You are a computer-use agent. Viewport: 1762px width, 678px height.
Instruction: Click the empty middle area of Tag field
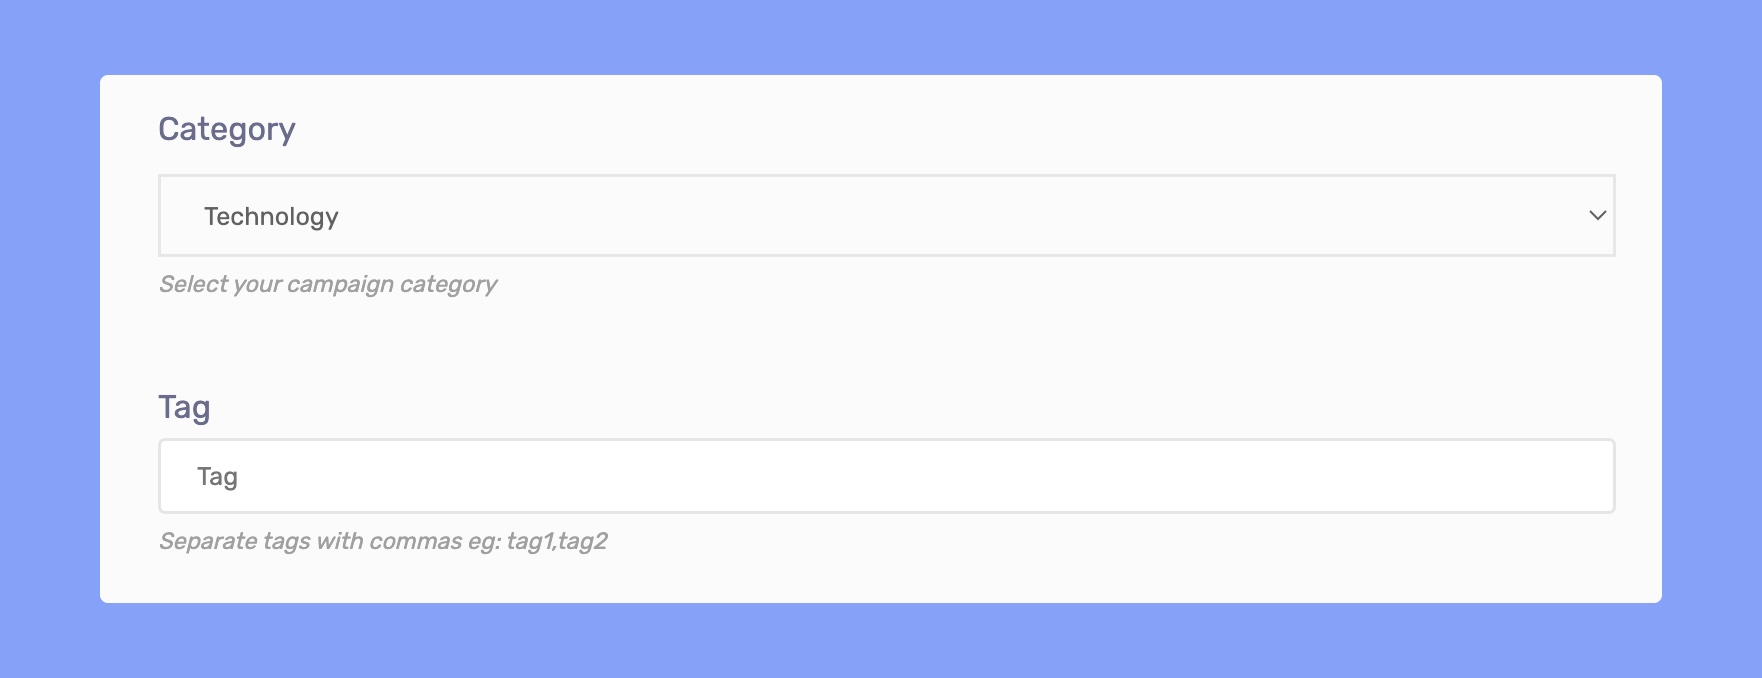coord(886,476)
